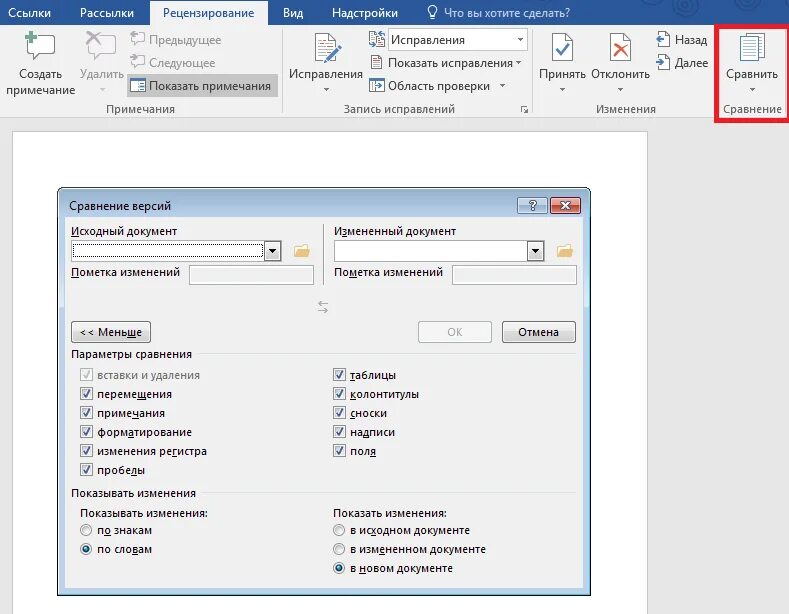
Task: Toggle the сноски checkbox
Action: click(339, 413)
